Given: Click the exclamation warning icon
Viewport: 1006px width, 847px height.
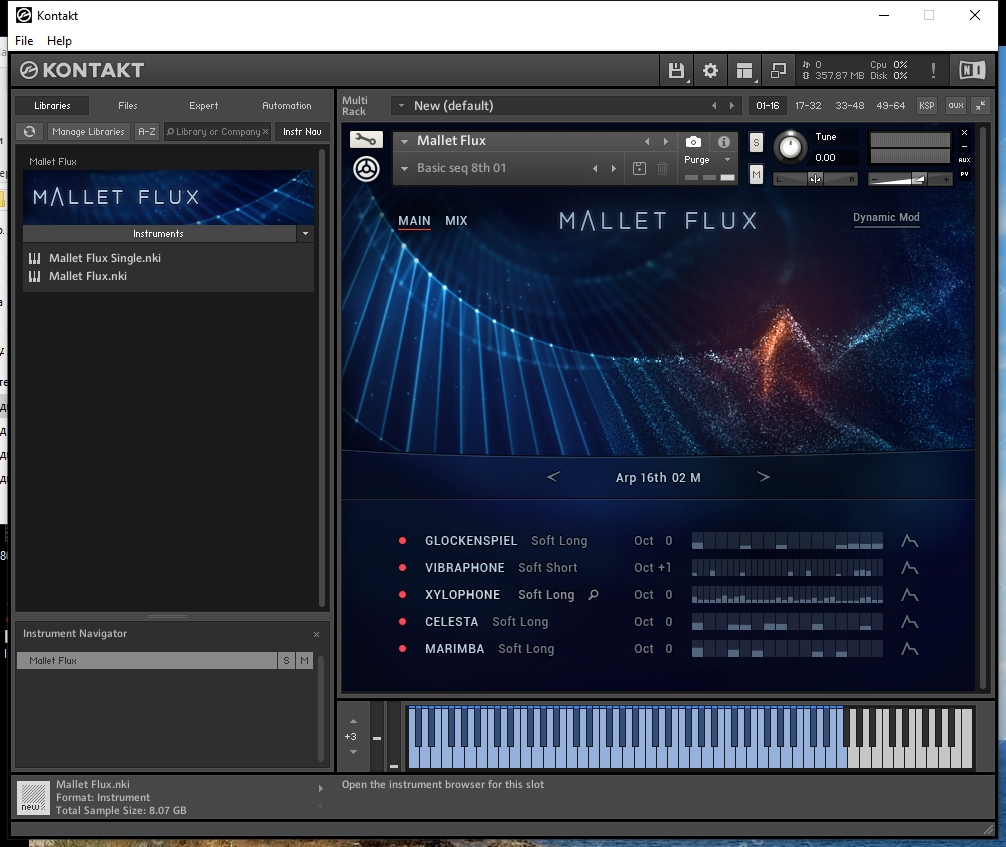Looking at the screenshot, I should 933,71.
